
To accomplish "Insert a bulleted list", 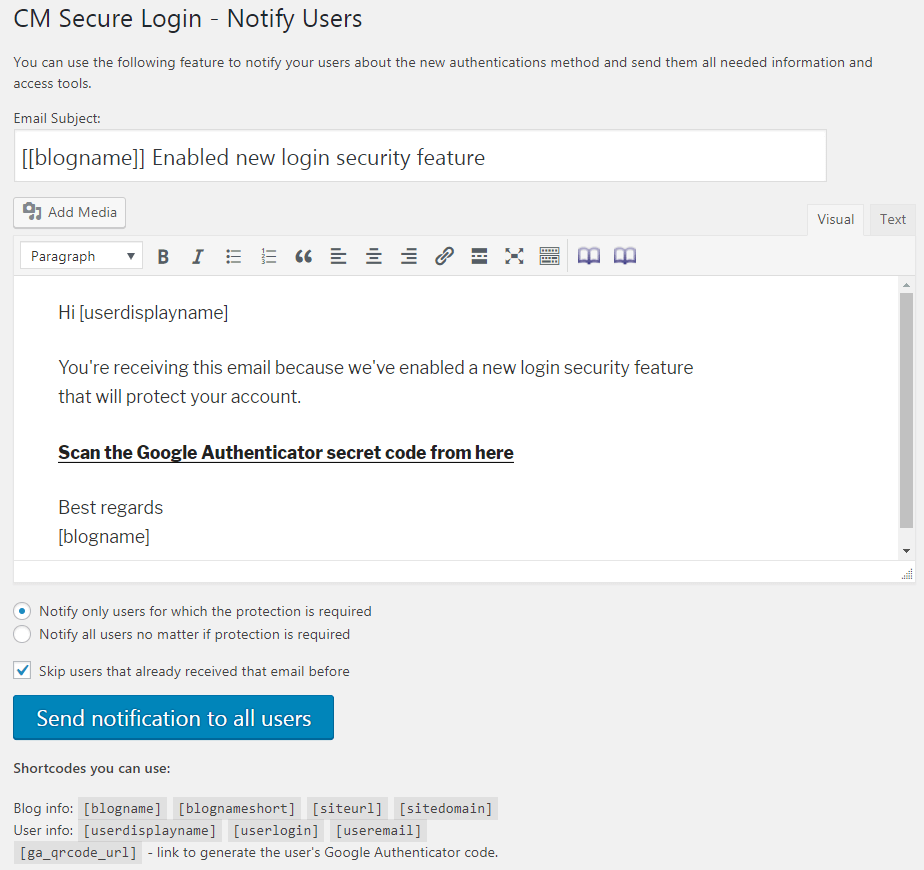I will (233, 257).
